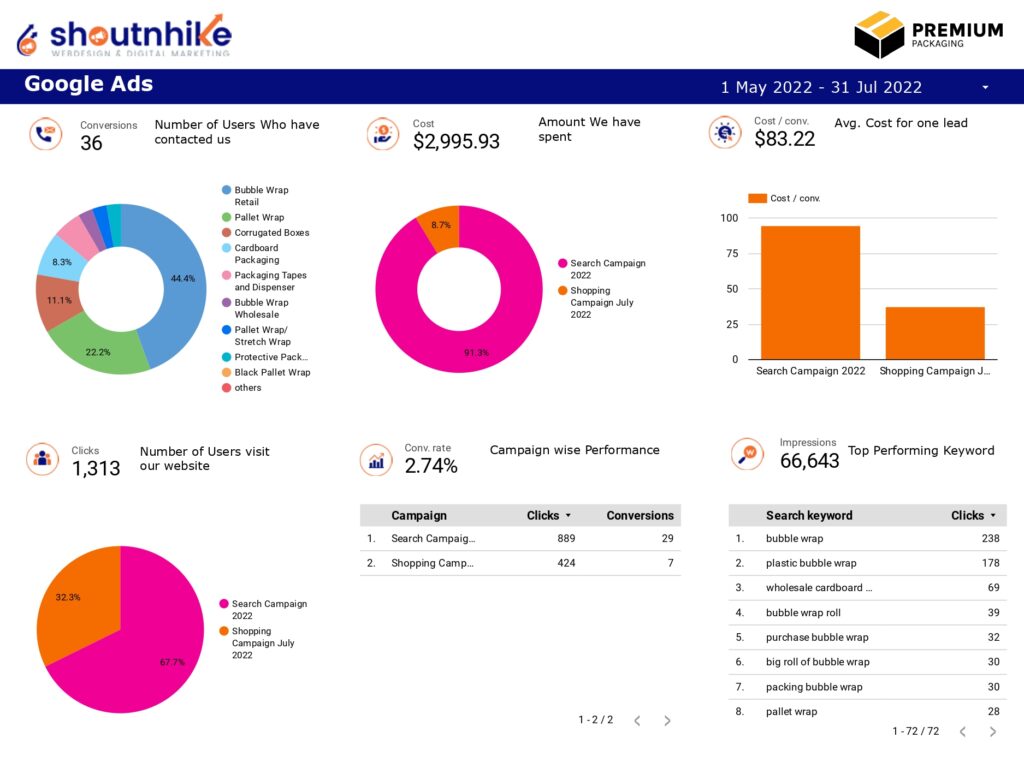Click the people Clicks icon
This screenshot has width=1024, height=768.
click(42, 458)
